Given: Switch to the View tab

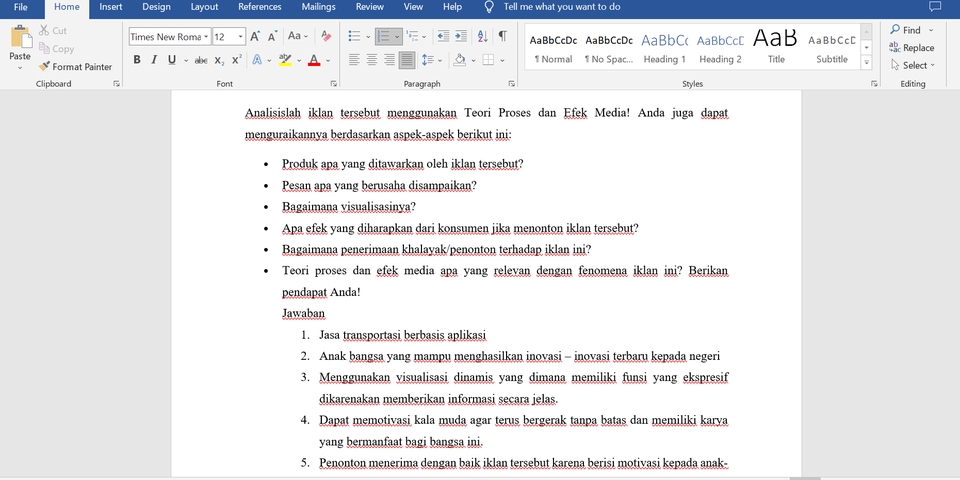Looking at the screenshot, I should (x=413, y=7).
